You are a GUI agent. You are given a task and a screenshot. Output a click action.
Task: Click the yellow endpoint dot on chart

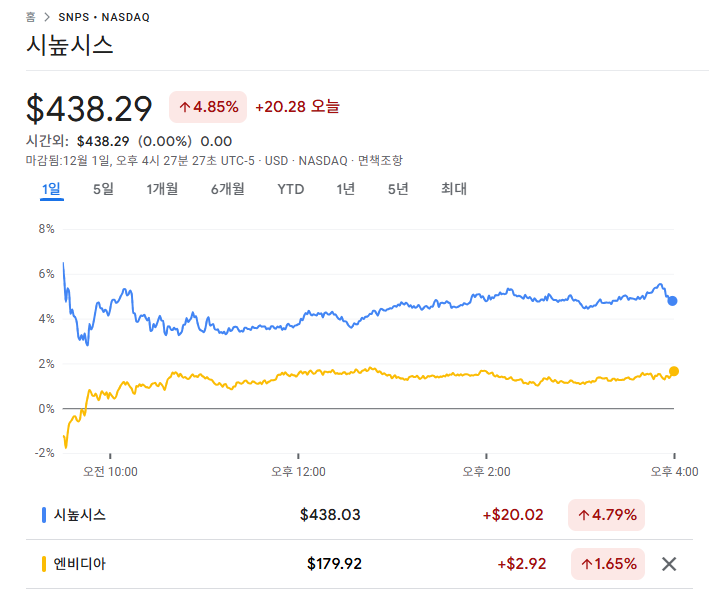[674, 371]
